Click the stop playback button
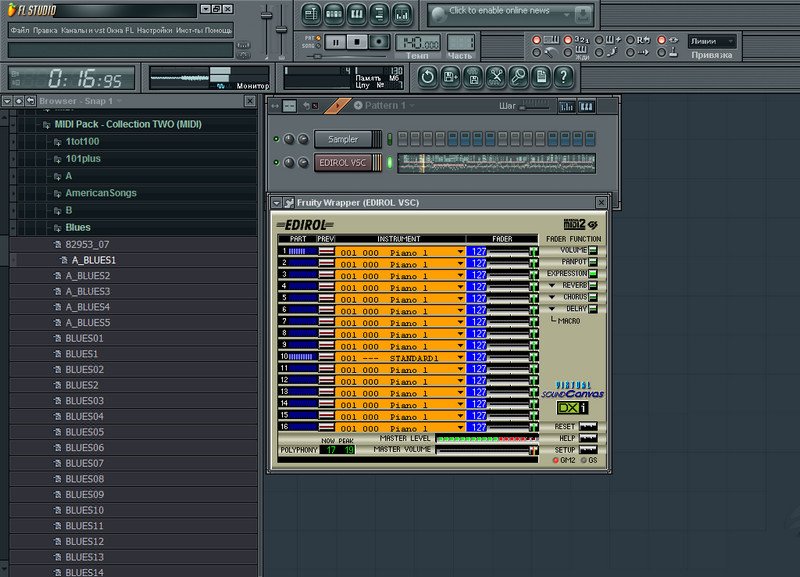The image size is (800, 577). tap(357, 42)
